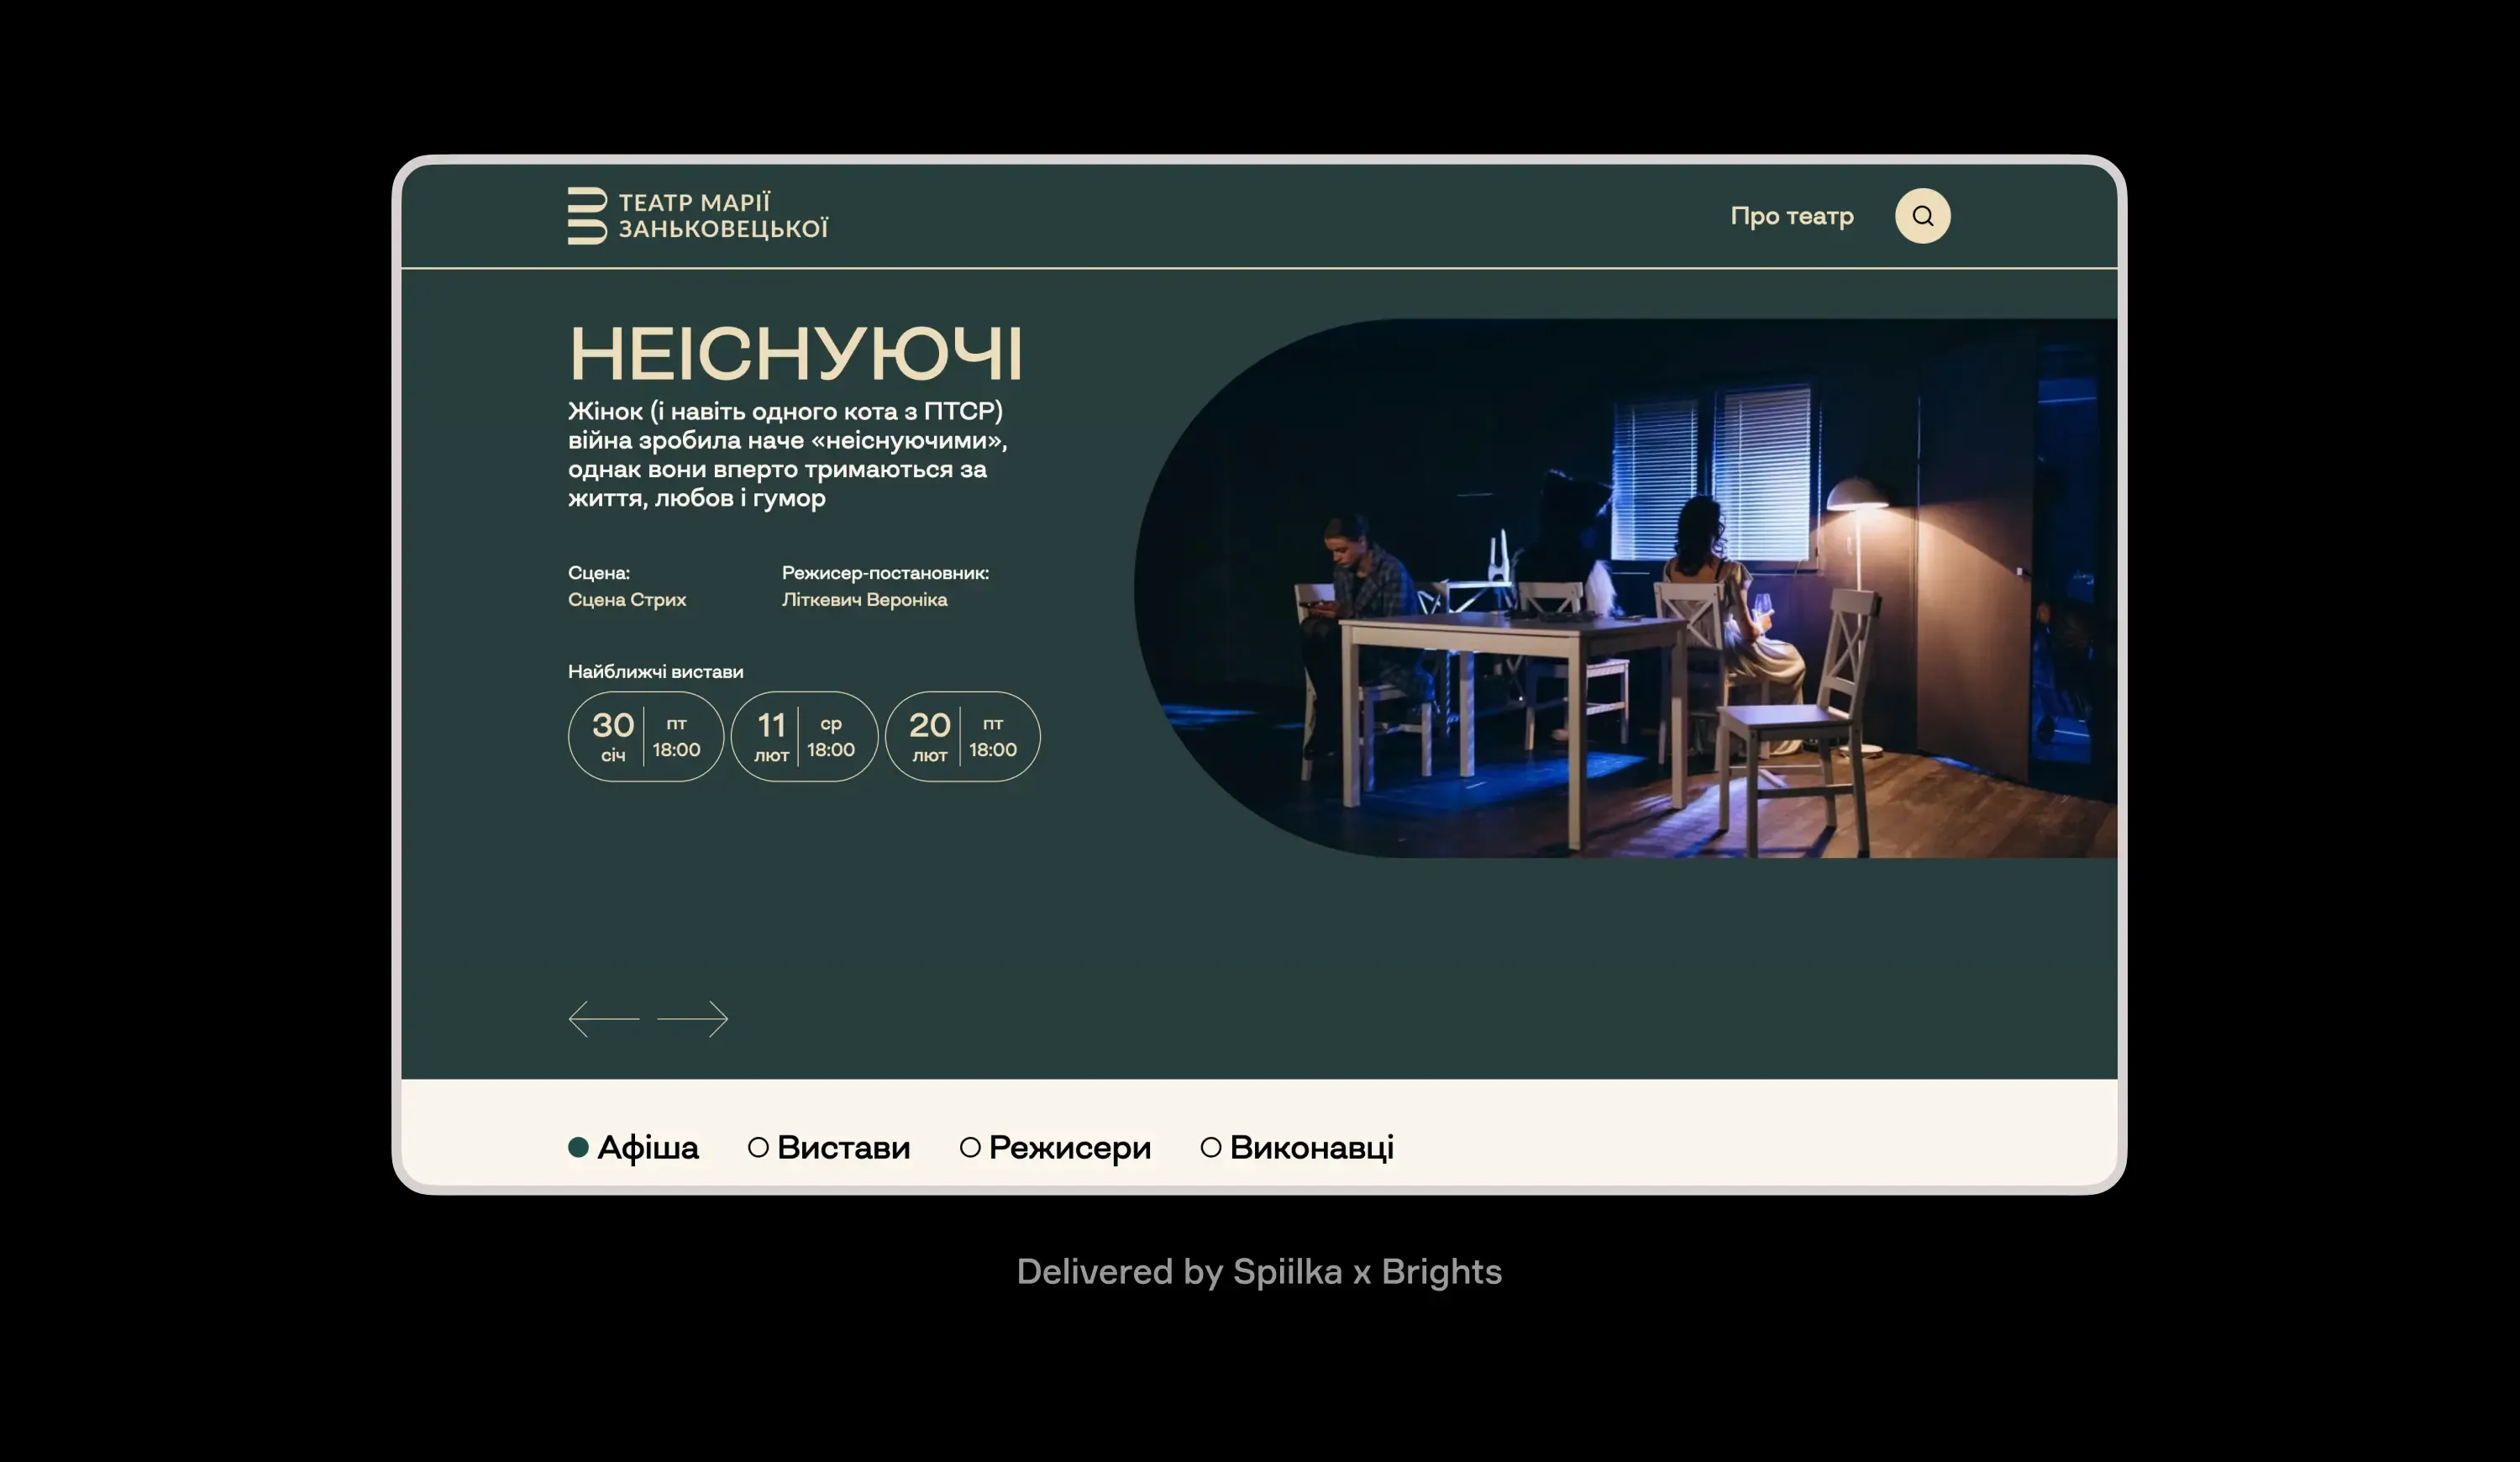
Task: Click the Сцена: label
Action: tap(599, 573)
